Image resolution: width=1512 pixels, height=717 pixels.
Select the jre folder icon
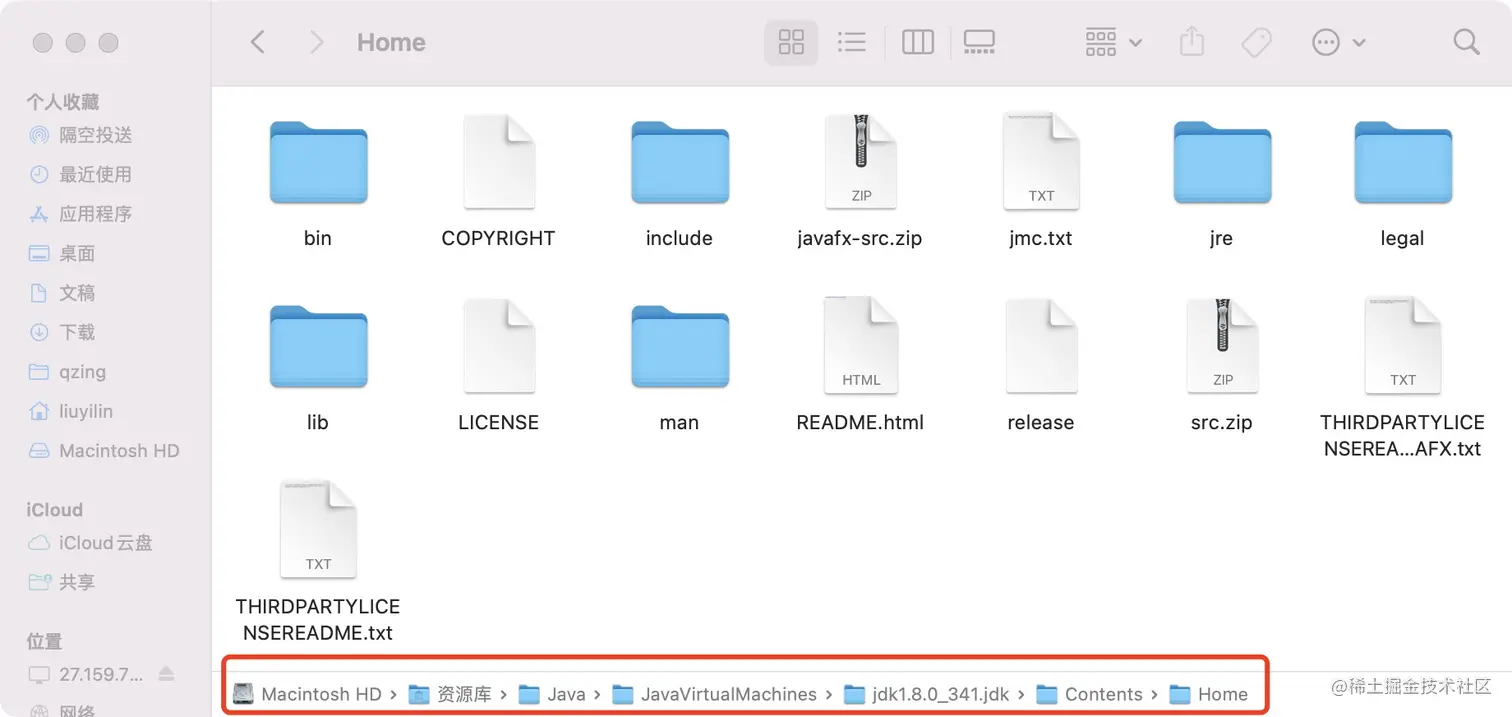click(x=1221, y=163)
